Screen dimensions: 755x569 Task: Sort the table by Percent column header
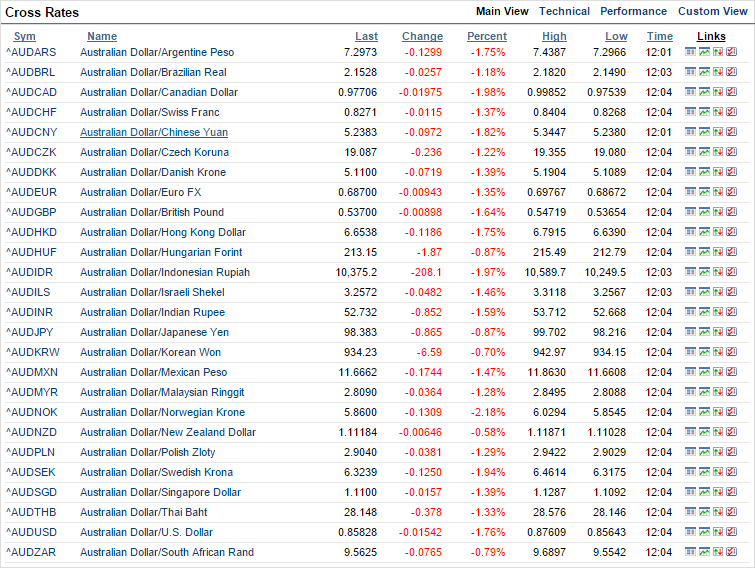486,37
